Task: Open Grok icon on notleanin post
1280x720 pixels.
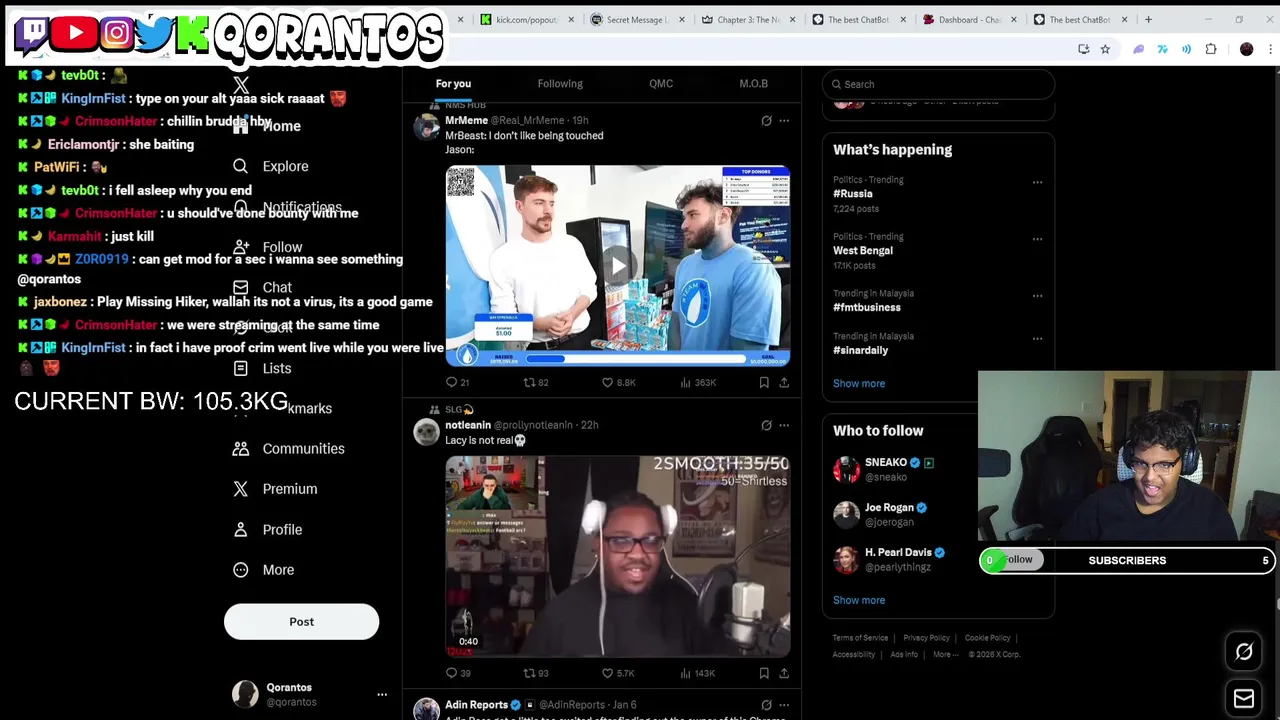Action: (766, 425)
